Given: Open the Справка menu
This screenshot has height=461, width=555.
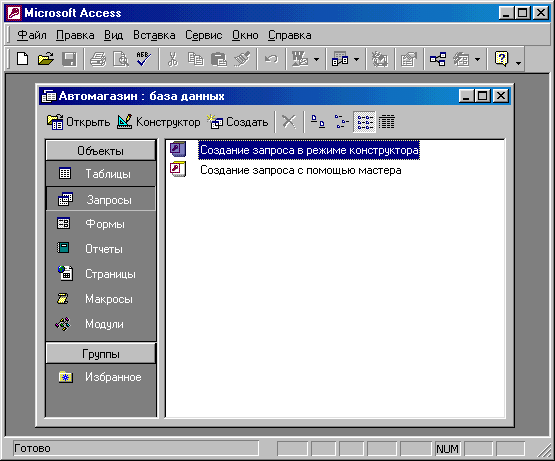Looking at the screenshot, I should pos(290,35).
